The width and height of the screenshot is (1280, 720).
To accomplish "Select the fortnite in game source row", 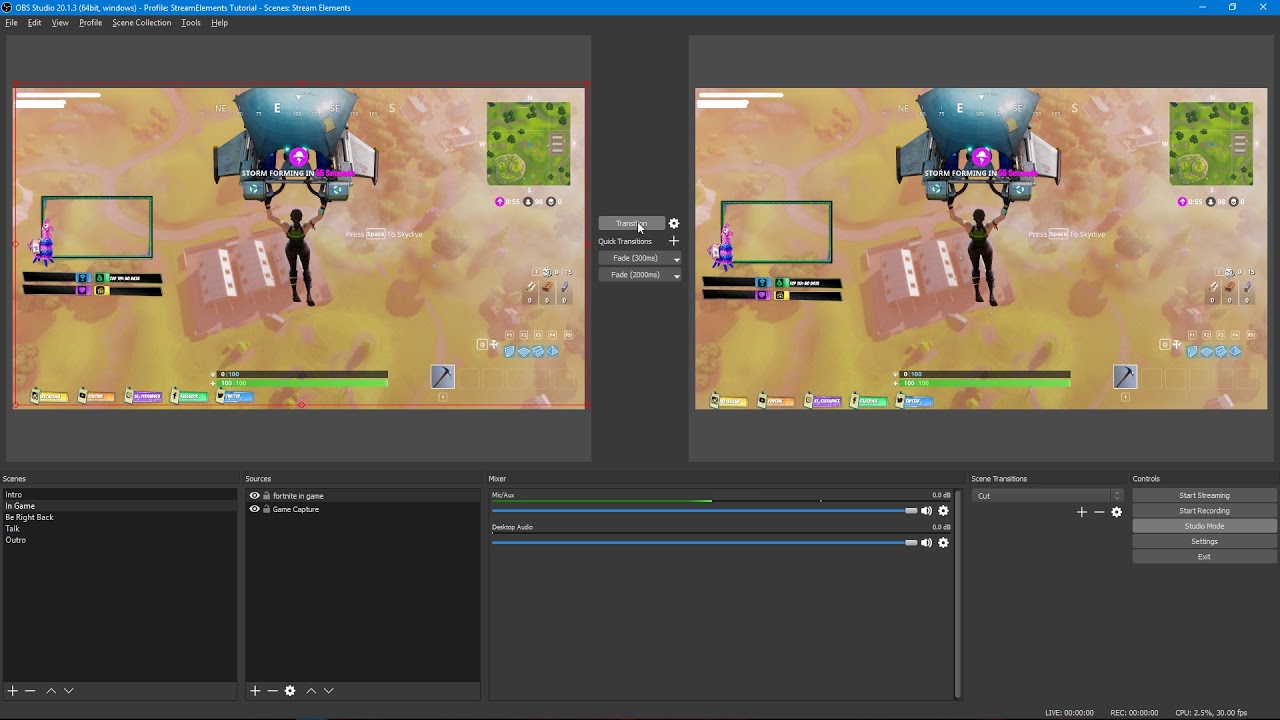I will click(x=363, y=496).
